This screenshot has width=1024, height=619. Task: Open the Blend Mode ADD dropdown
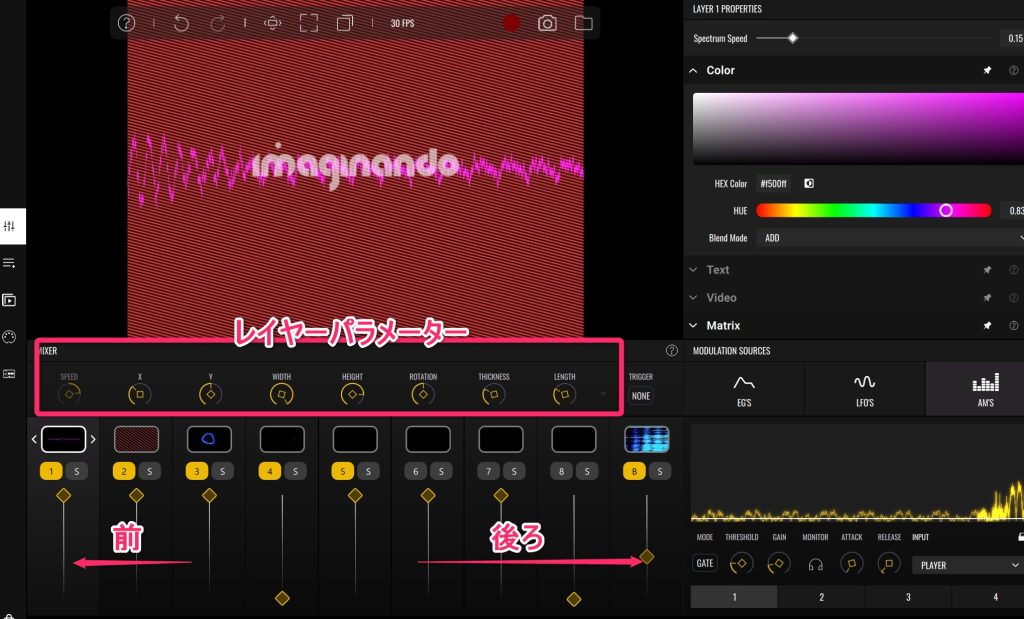pyautogui.click(x=890, y=238)
